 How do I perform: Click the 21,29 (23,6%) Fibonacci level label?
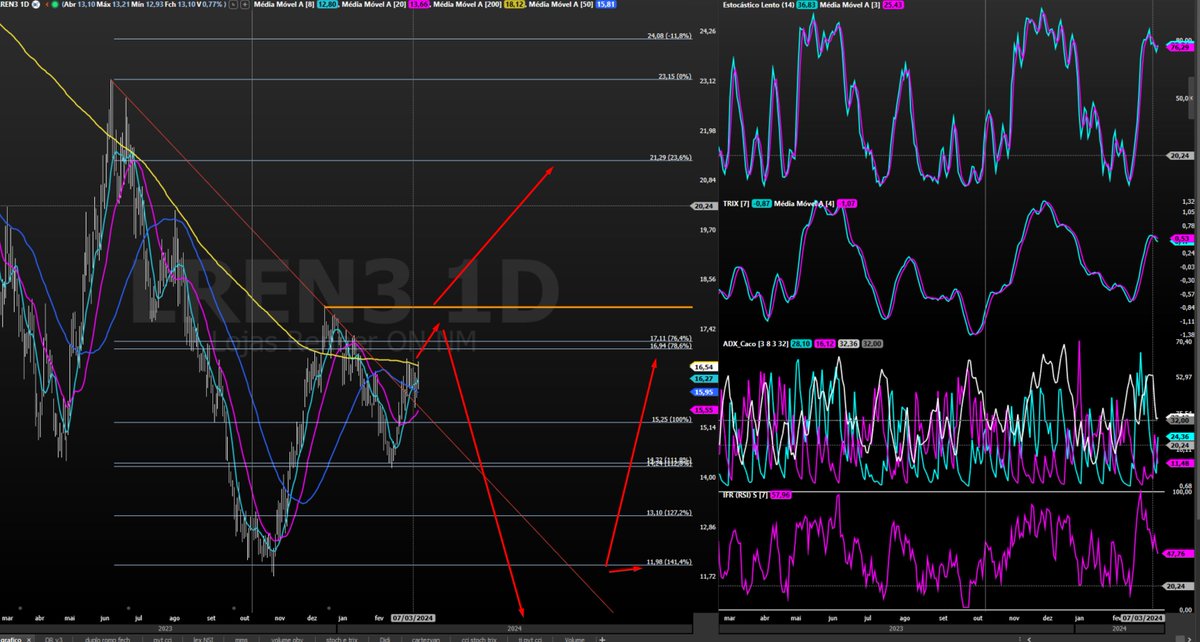(670, 157)
